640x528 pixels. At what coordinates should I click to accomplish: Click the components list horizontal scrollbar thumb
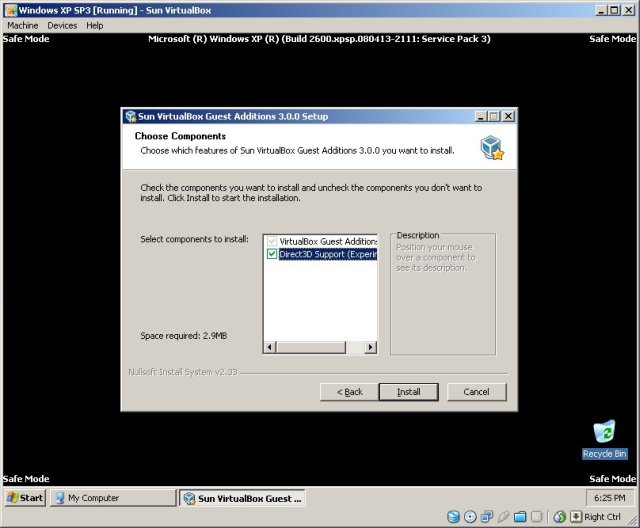311,347
